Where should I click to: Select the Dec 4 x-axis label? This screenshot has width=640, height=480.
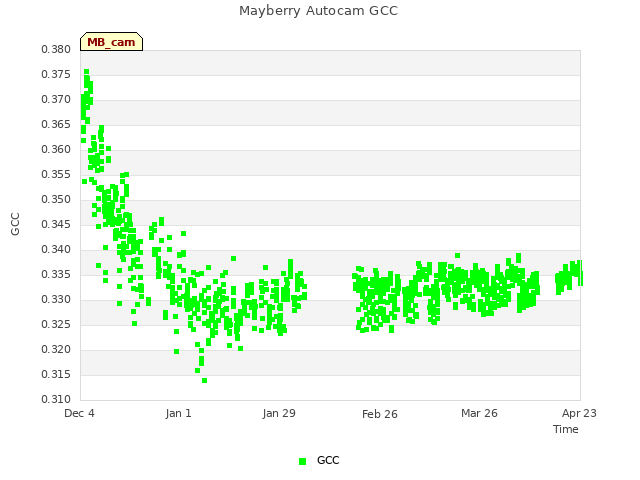(80, 413)
